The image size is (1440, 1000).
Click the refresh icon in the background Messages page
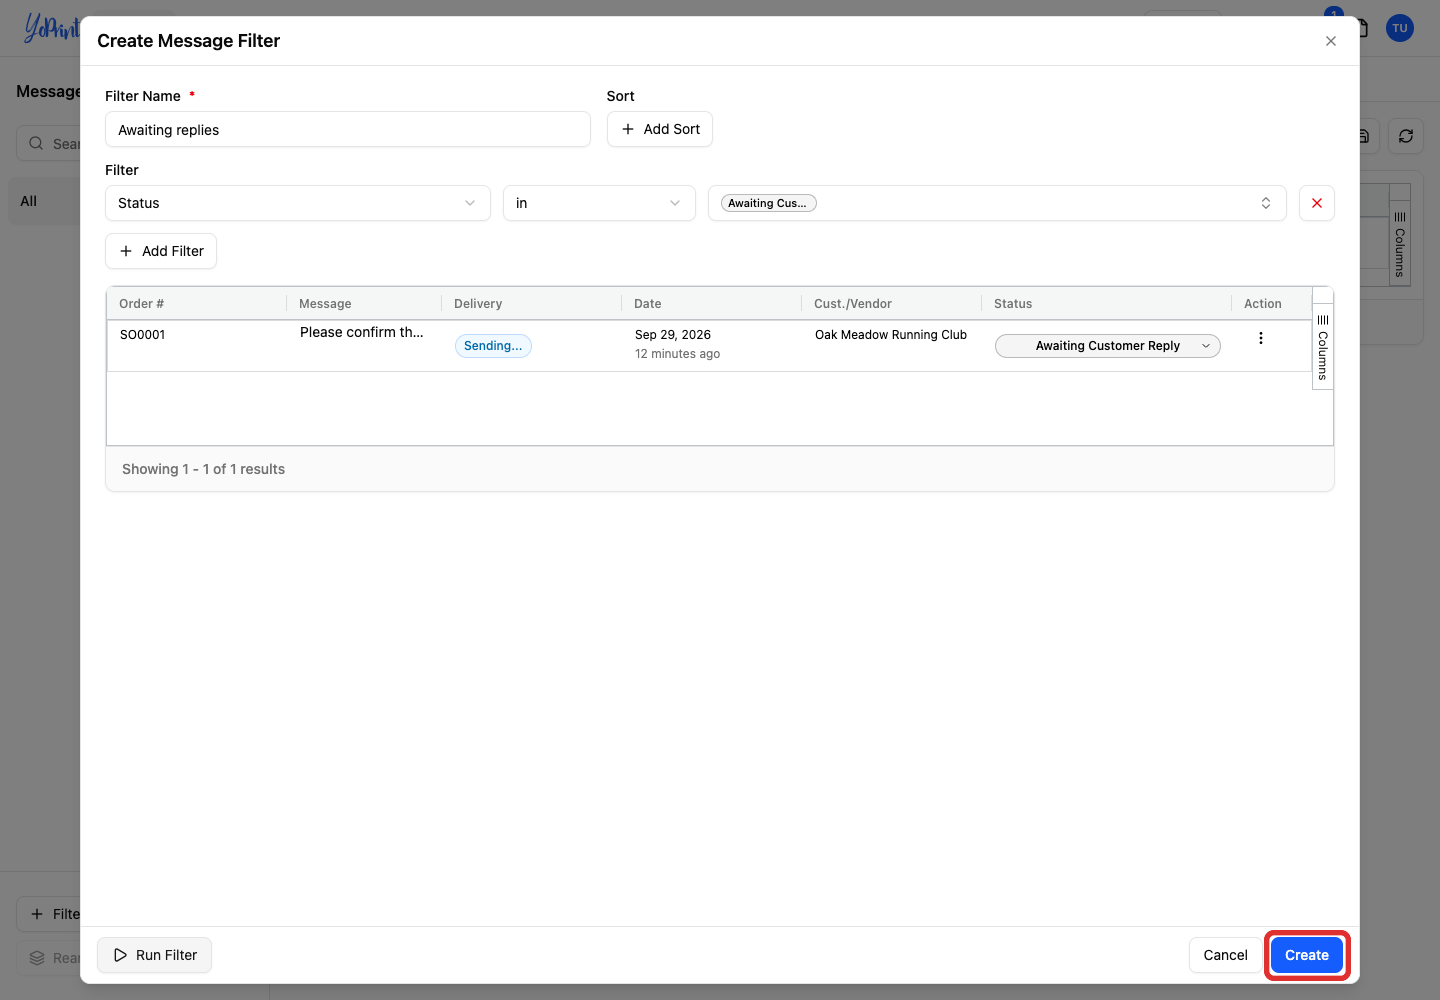pyautogui.click(x=1406, y=136)
